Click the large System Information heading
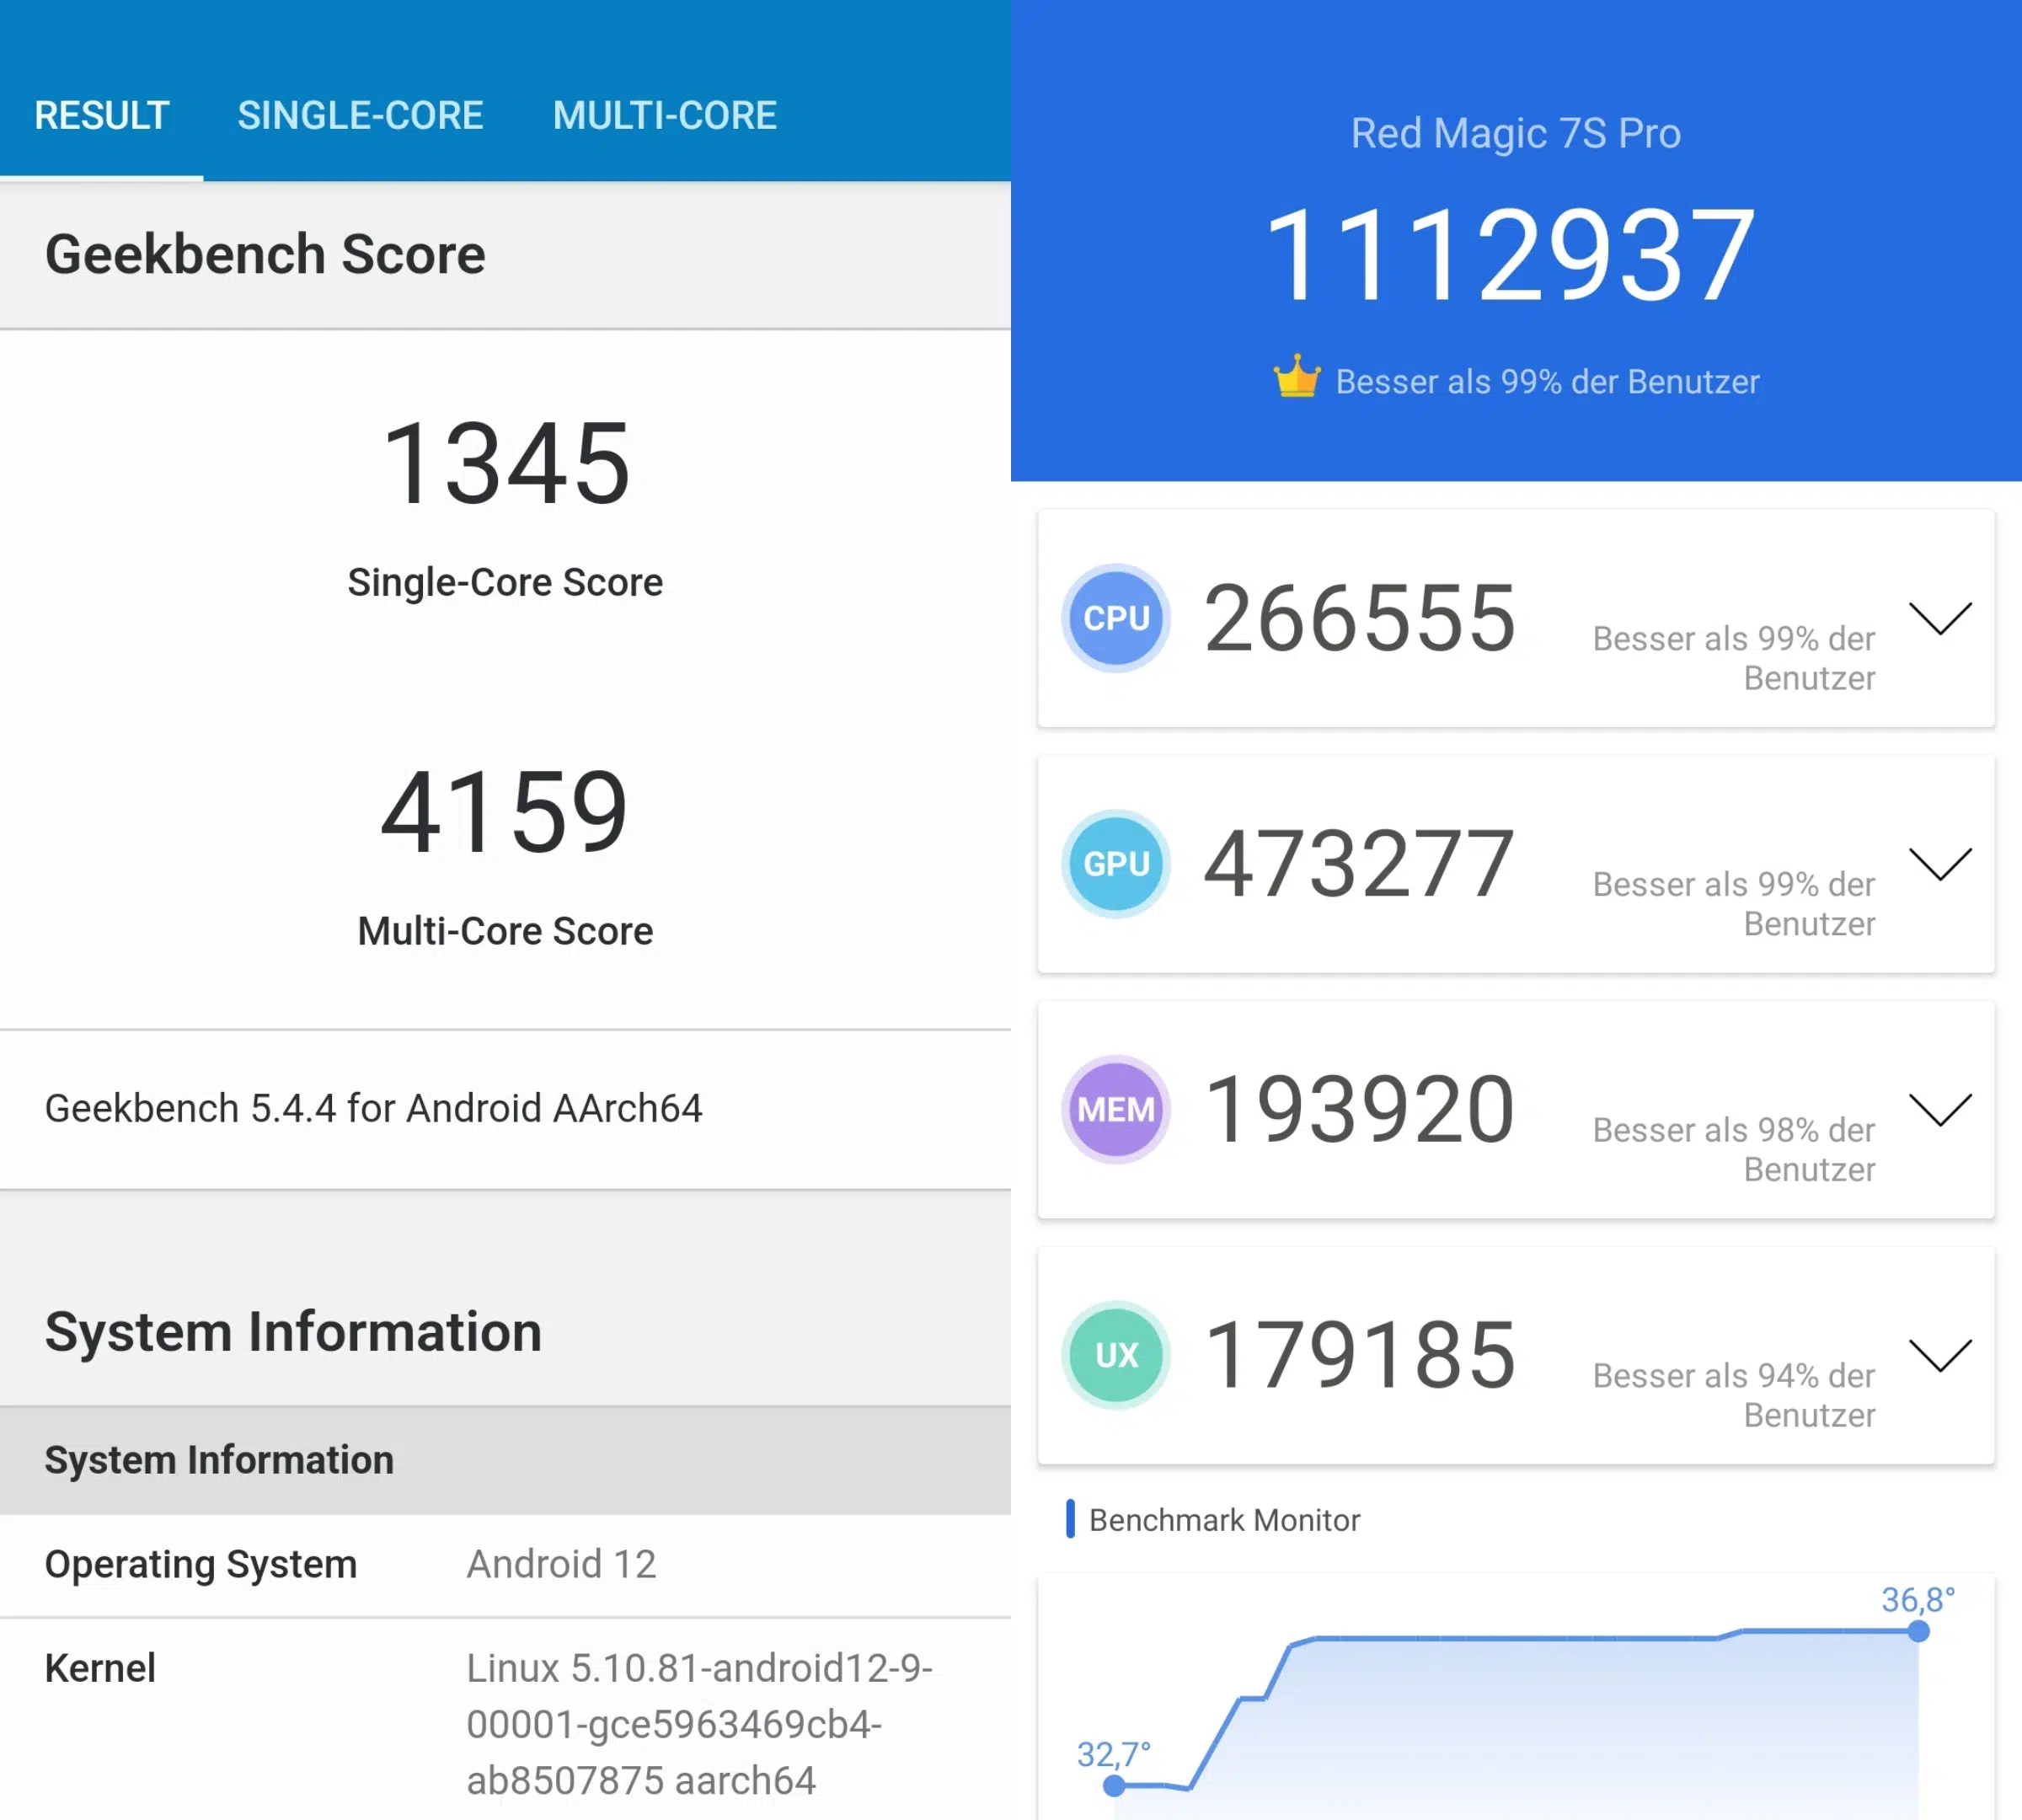This screenshot has width=2022, height=1820. (x=293, y=1332)
